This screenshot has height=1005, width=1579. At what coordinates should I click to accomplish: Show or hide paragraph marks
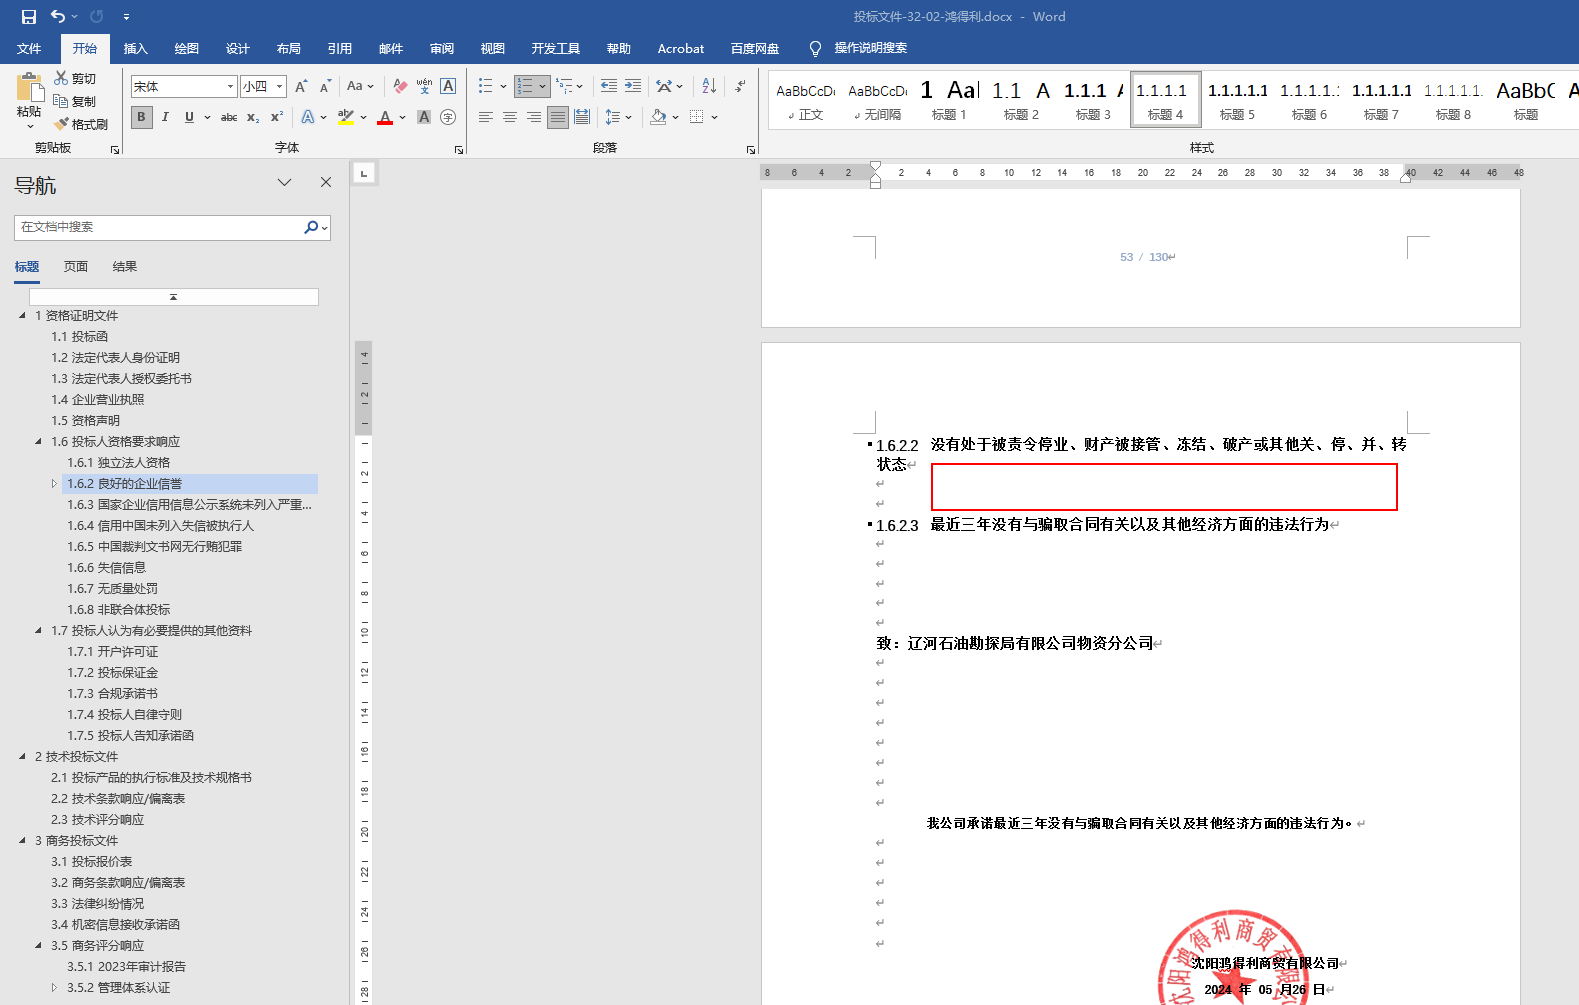click(x=740, y=86)
